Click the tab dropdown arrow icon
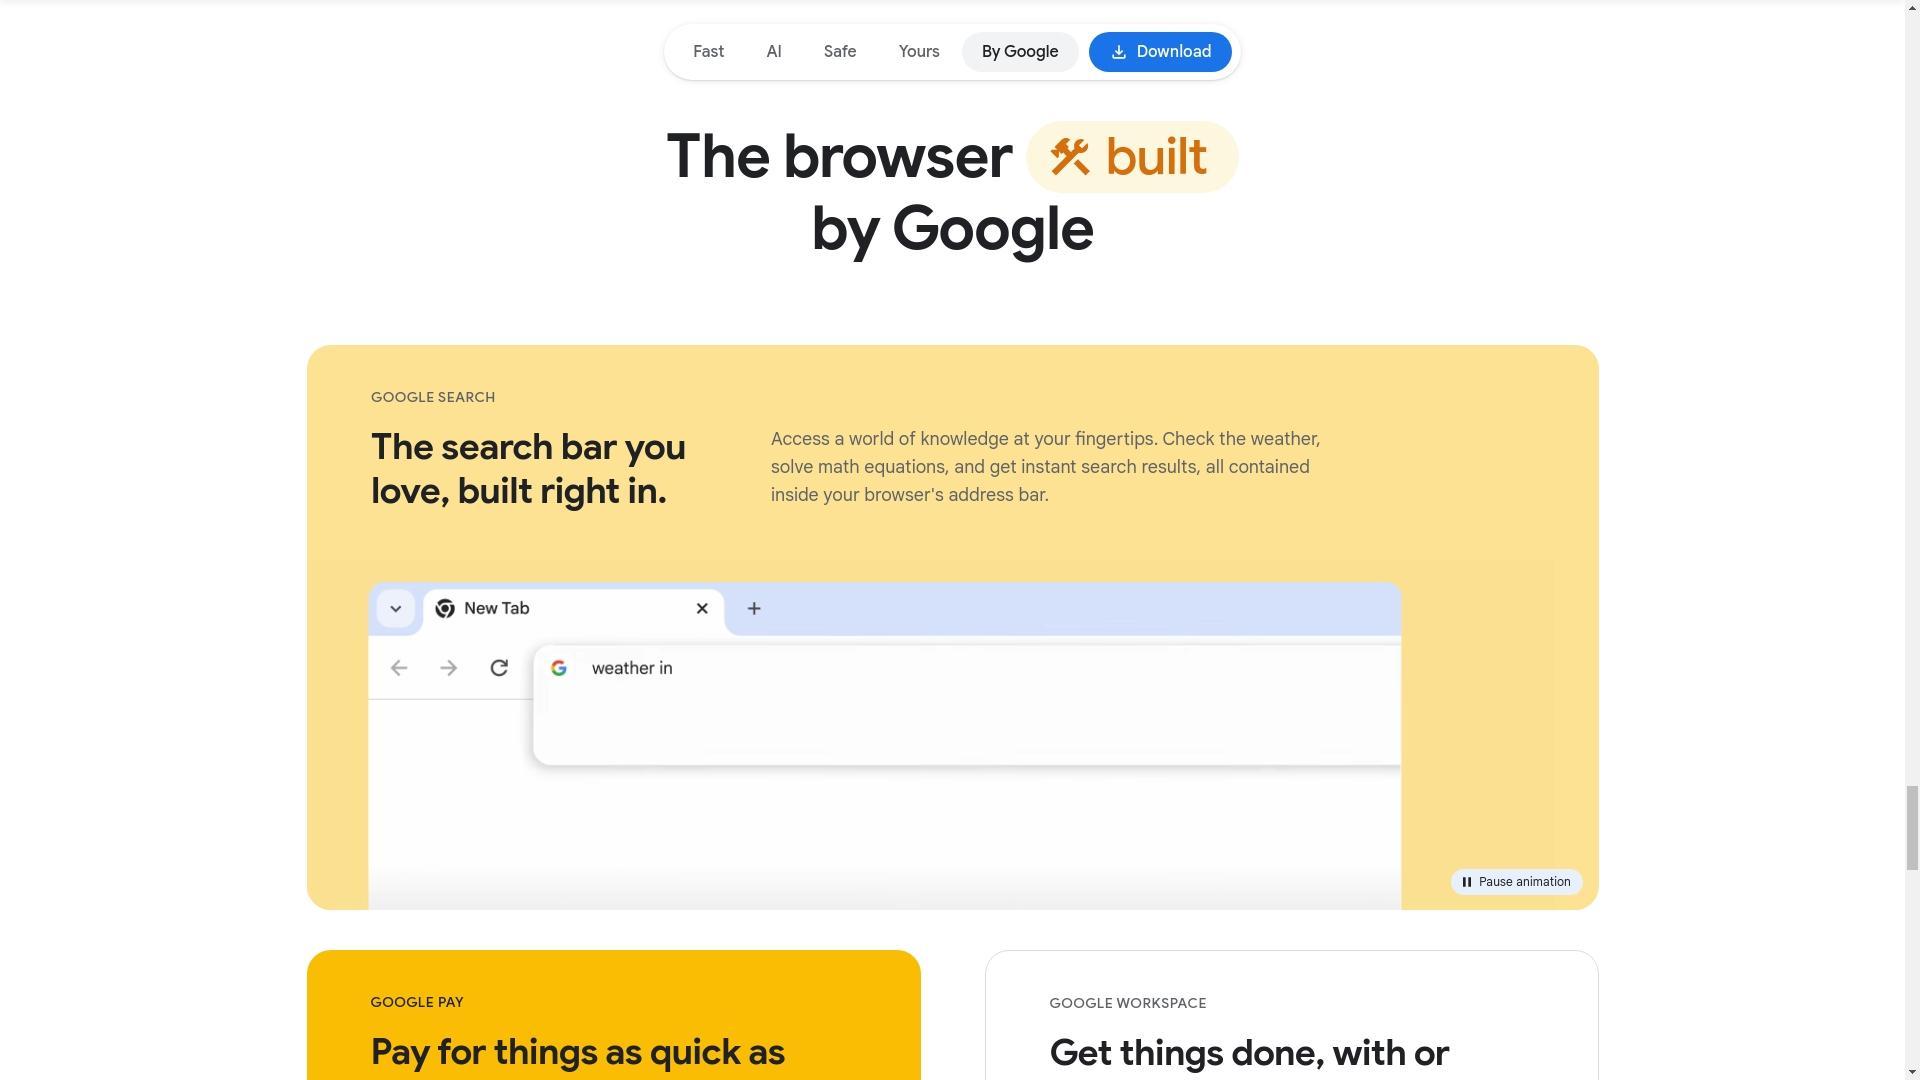This screenshot has height=1080, width=1920. click(x=396, y=608)
